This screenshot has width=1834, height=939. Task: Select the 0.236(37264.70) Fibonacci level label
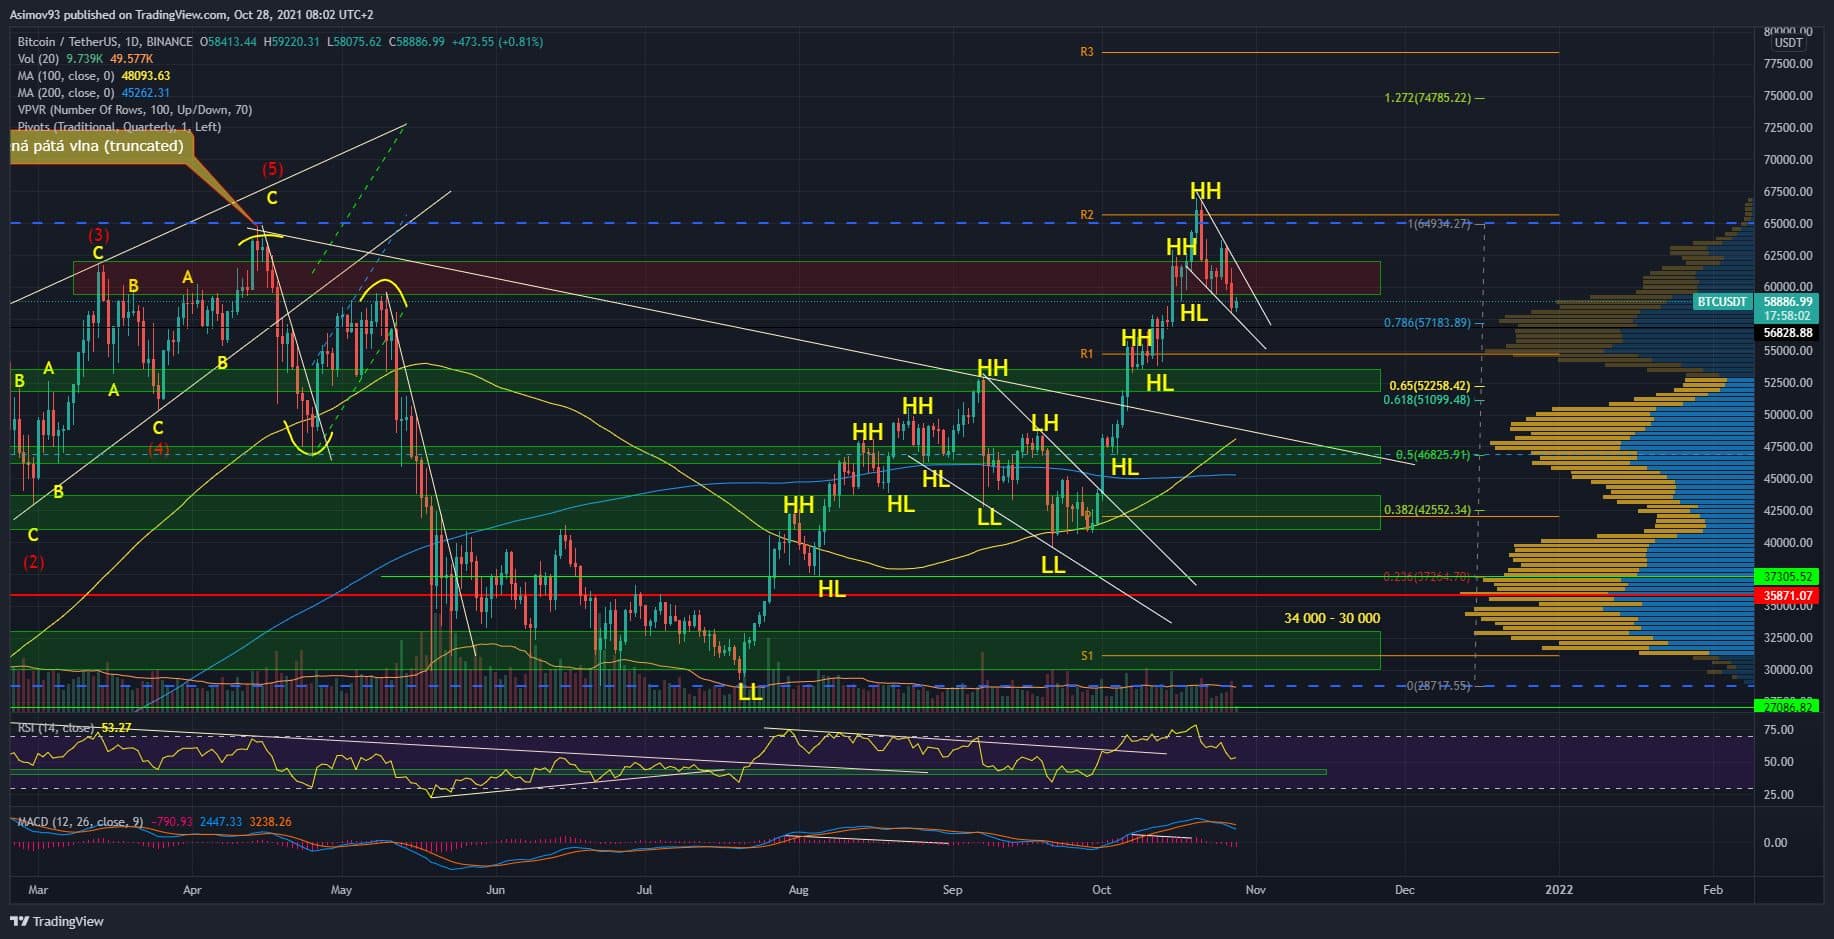pyautogui.click(x=1427, y=577)
